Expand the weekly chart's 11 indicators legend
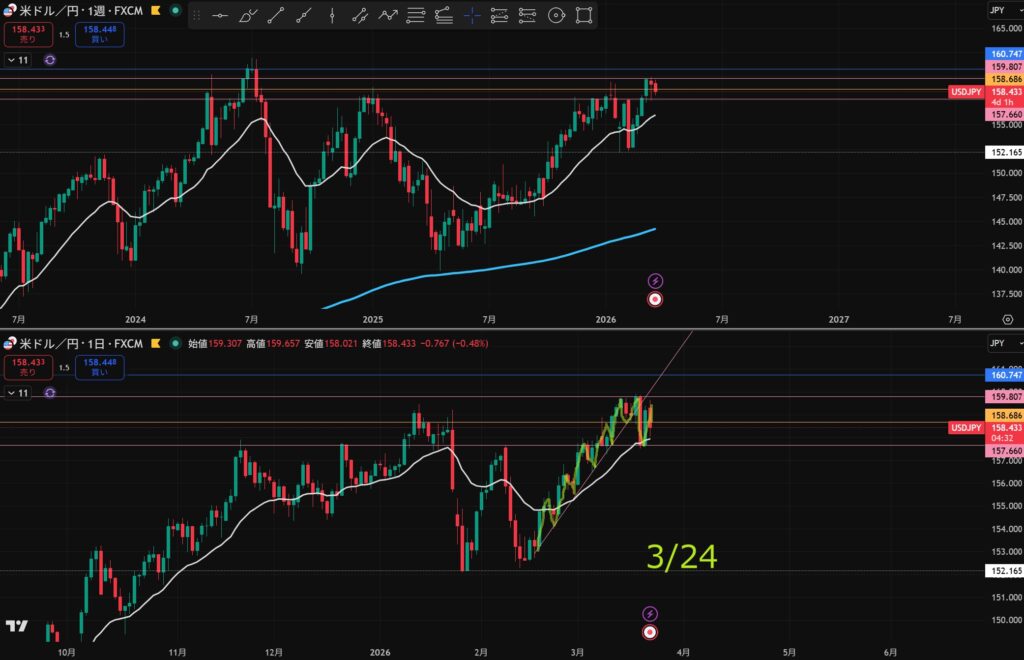1024x660 pixels. [x=19, y=60]
